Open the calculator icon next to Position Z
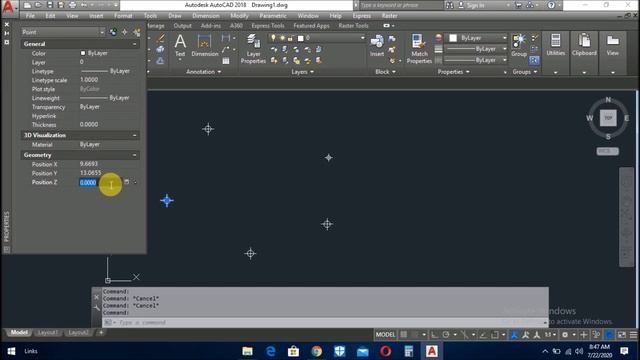 [127, 182]
